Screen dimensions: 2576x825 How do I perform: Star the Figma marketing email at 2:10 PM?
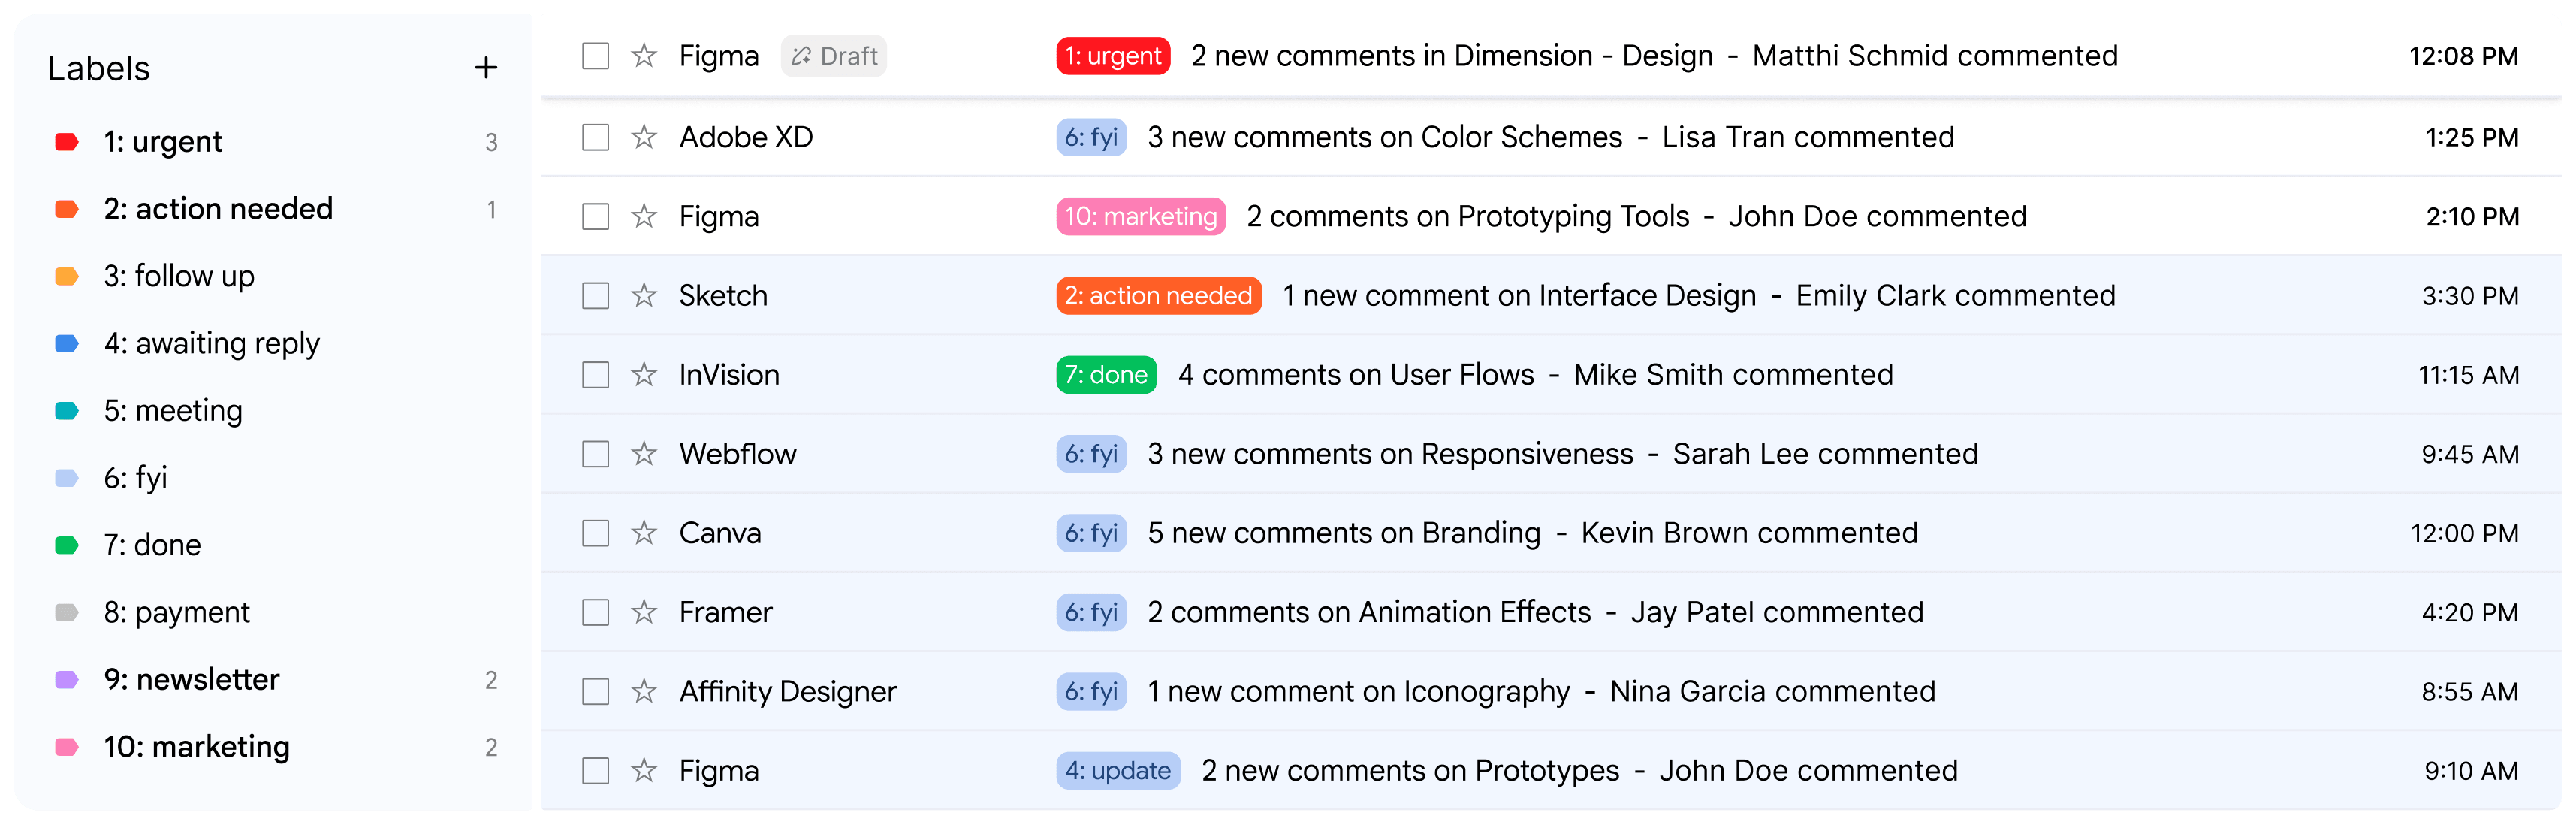[643, 216]
